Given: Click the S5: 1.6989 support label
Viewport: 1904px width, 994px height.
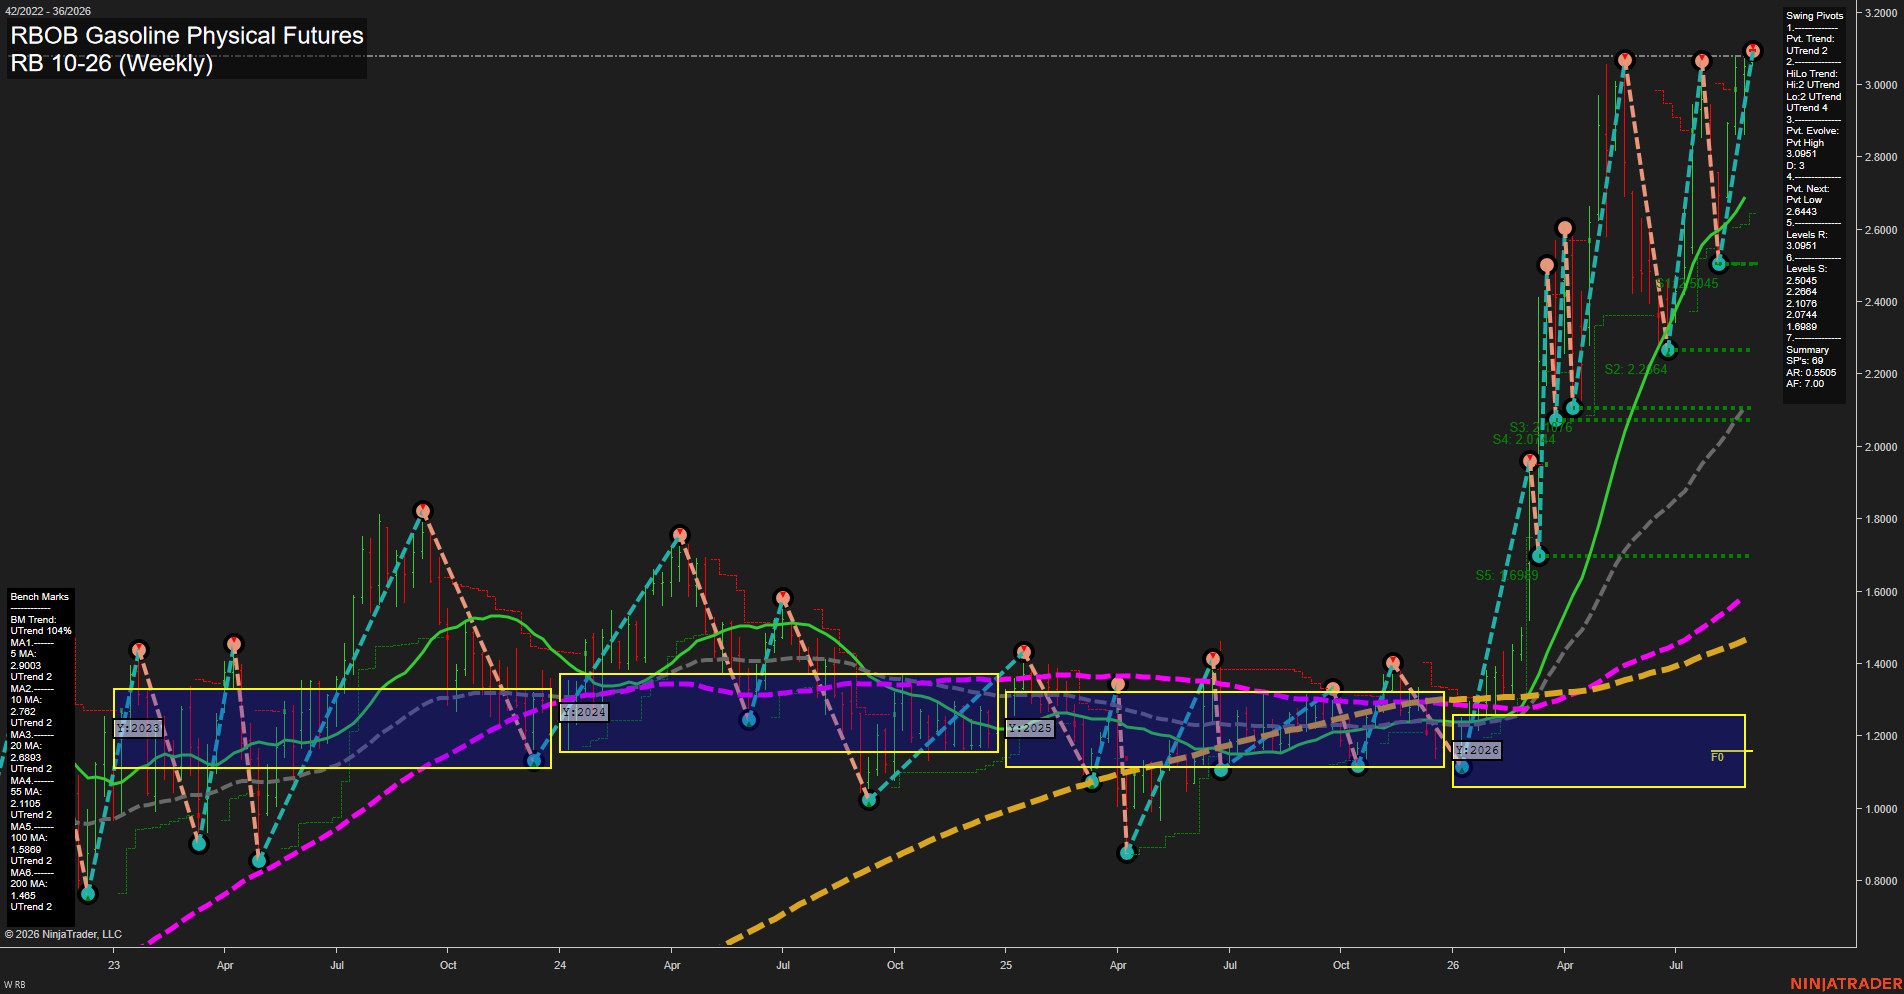Looking at the screenshot, I should click(1507, 575).
